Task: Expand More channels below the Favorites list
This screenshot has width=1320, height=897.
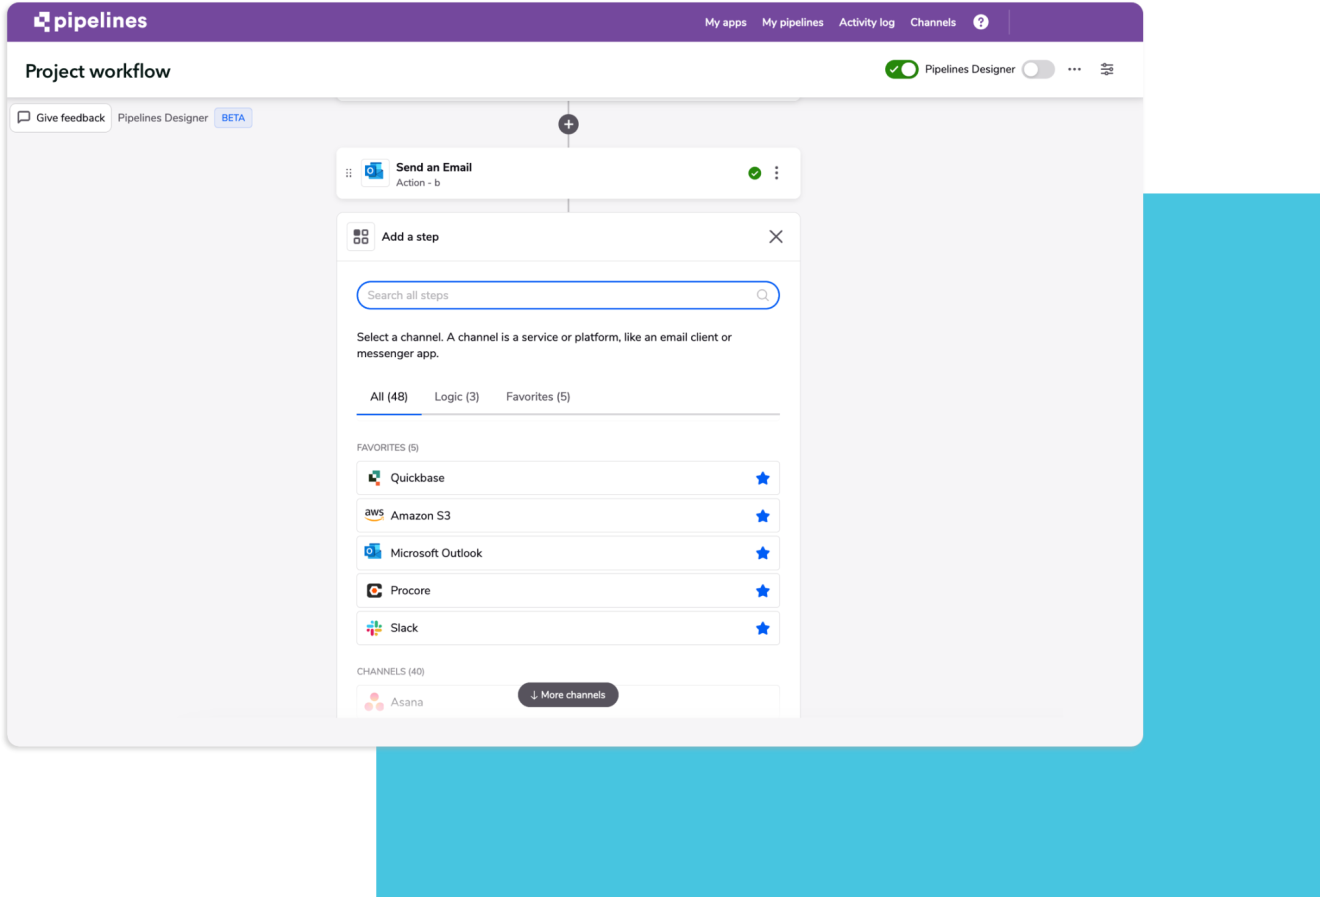Action: (568, 694)
